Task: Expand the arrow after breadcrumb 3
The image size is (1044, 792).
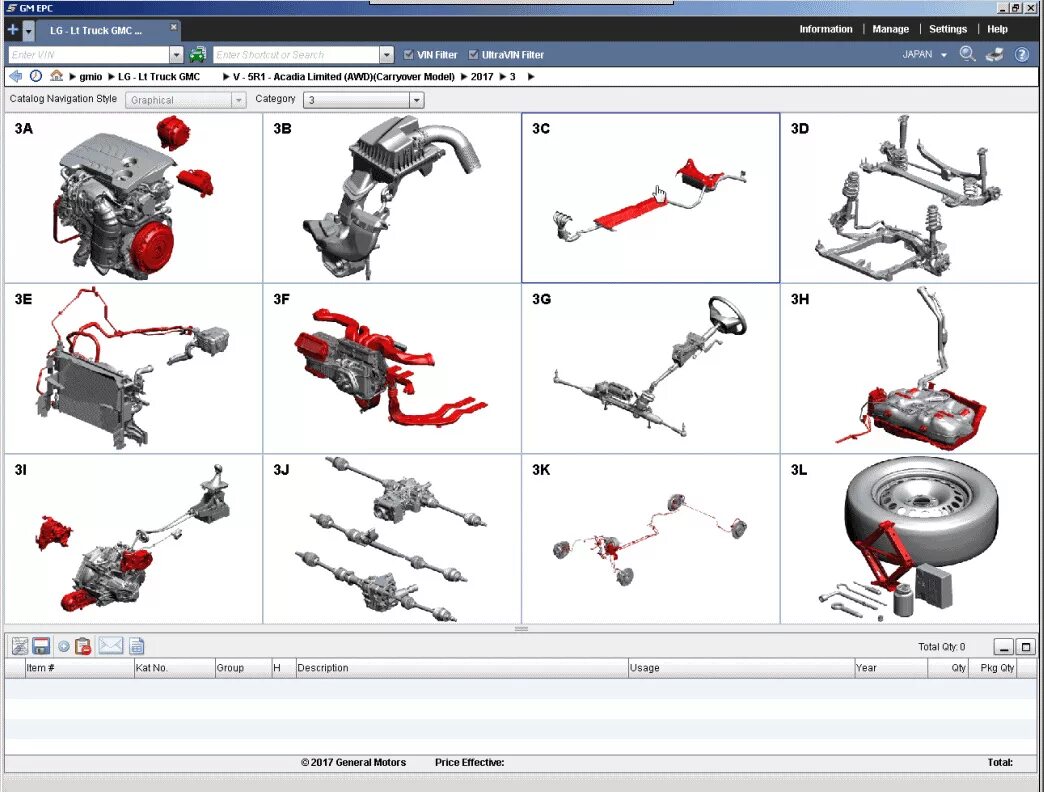Action: 531,77
